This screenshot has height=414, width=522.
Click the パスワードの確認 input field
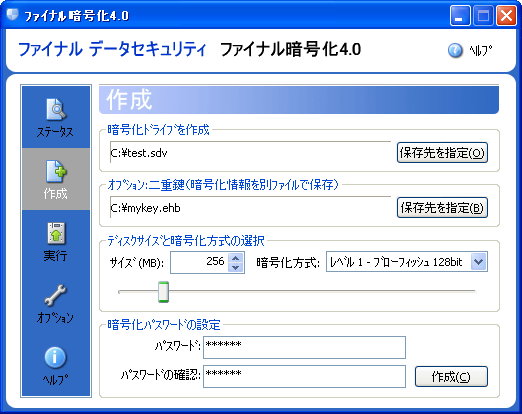(304, 376)
